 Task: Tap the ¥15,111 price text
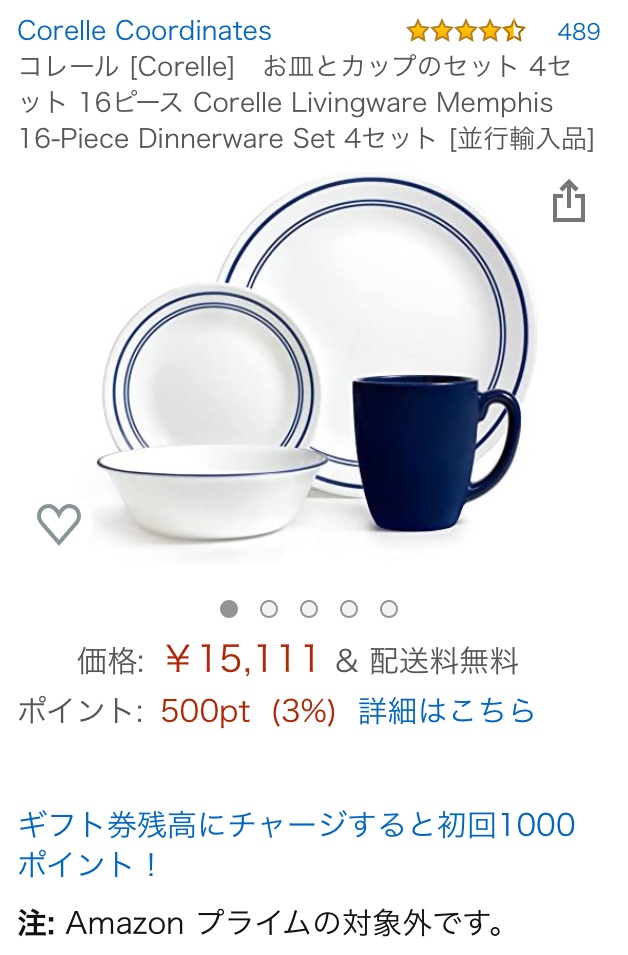[242, 658]
